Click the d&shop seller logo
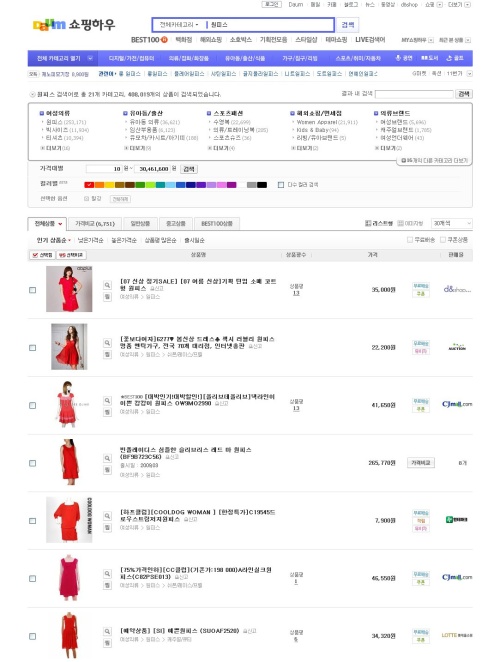Screen dimensions: 500x662 (x=457, y=289)
